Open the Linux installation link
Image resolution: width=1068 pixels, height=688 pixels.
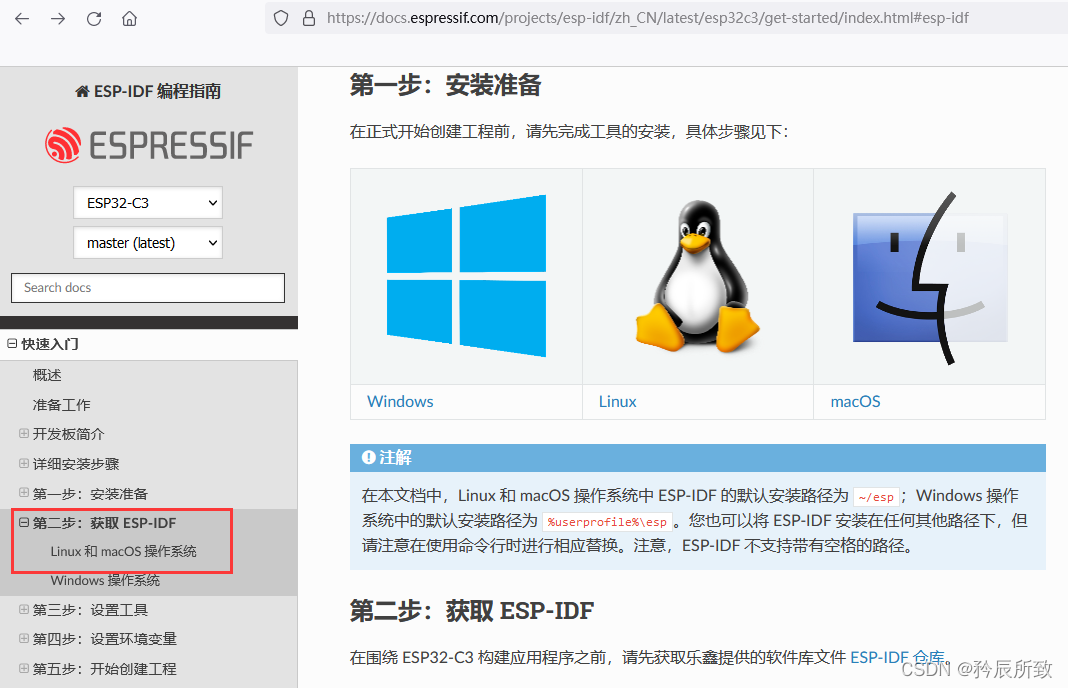[x=618, y=401]
